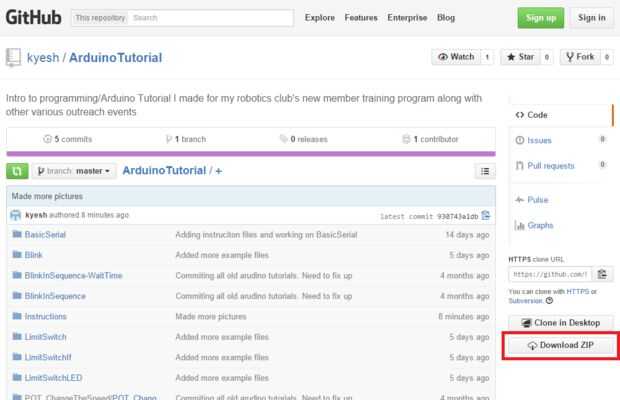Image resolution: width=620 pixels, height=400 pixels.
Task: Click the kyesh avatar in commit row
Action: [x=15, y=215]
